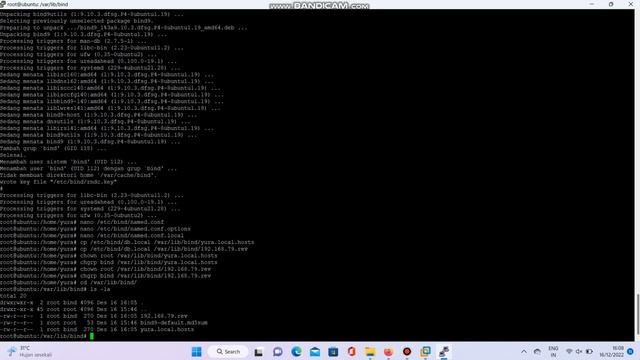Click the 'yura.local.hosts' listing line
Image resolution: width=640 pixels, height=360 pixels.
(97, 329)
